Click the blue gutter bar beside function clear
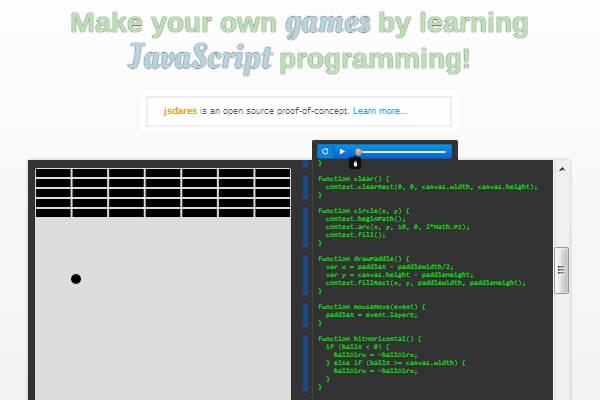Viewport: 600px width, 400px height. tap(305, 187)
